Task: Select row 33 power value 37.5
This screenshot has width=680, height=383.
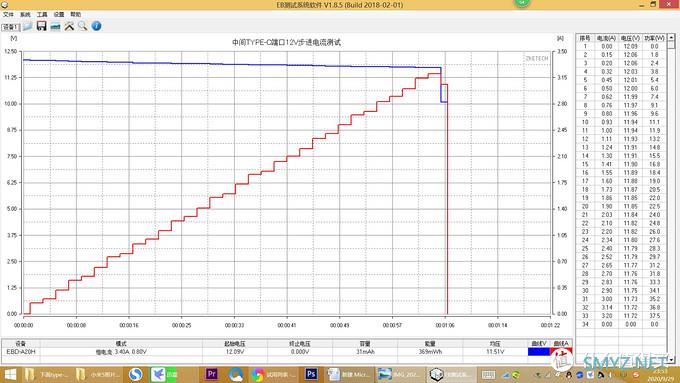Action: (654, 316)
